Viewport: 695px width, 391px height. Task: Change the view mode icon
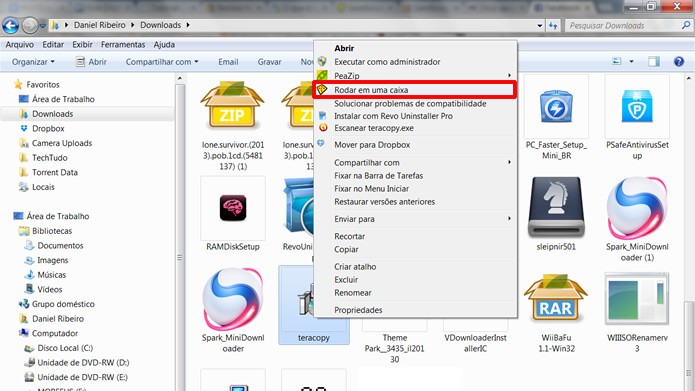coord(617,62)
